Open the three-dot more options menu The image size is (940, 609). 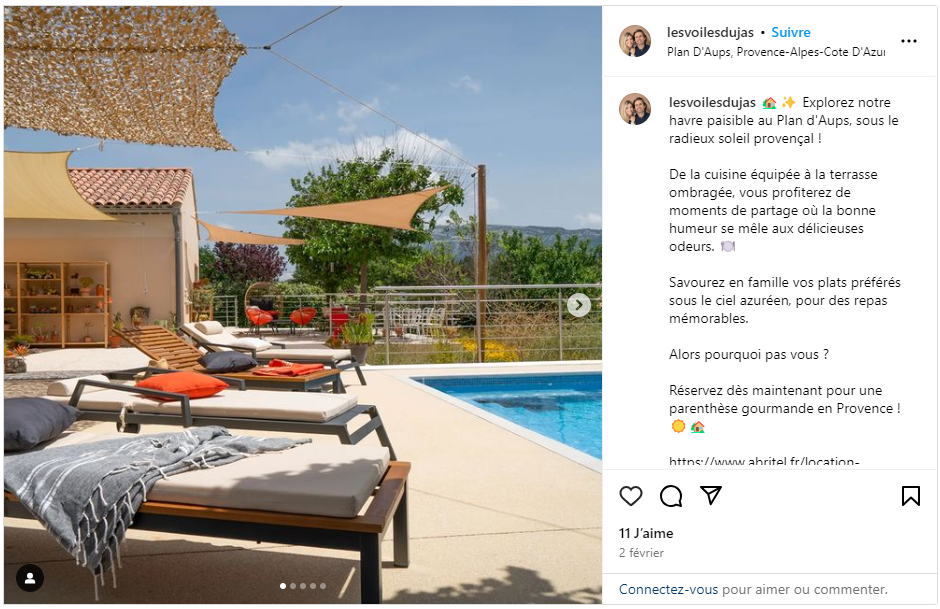tap(909, 41)
